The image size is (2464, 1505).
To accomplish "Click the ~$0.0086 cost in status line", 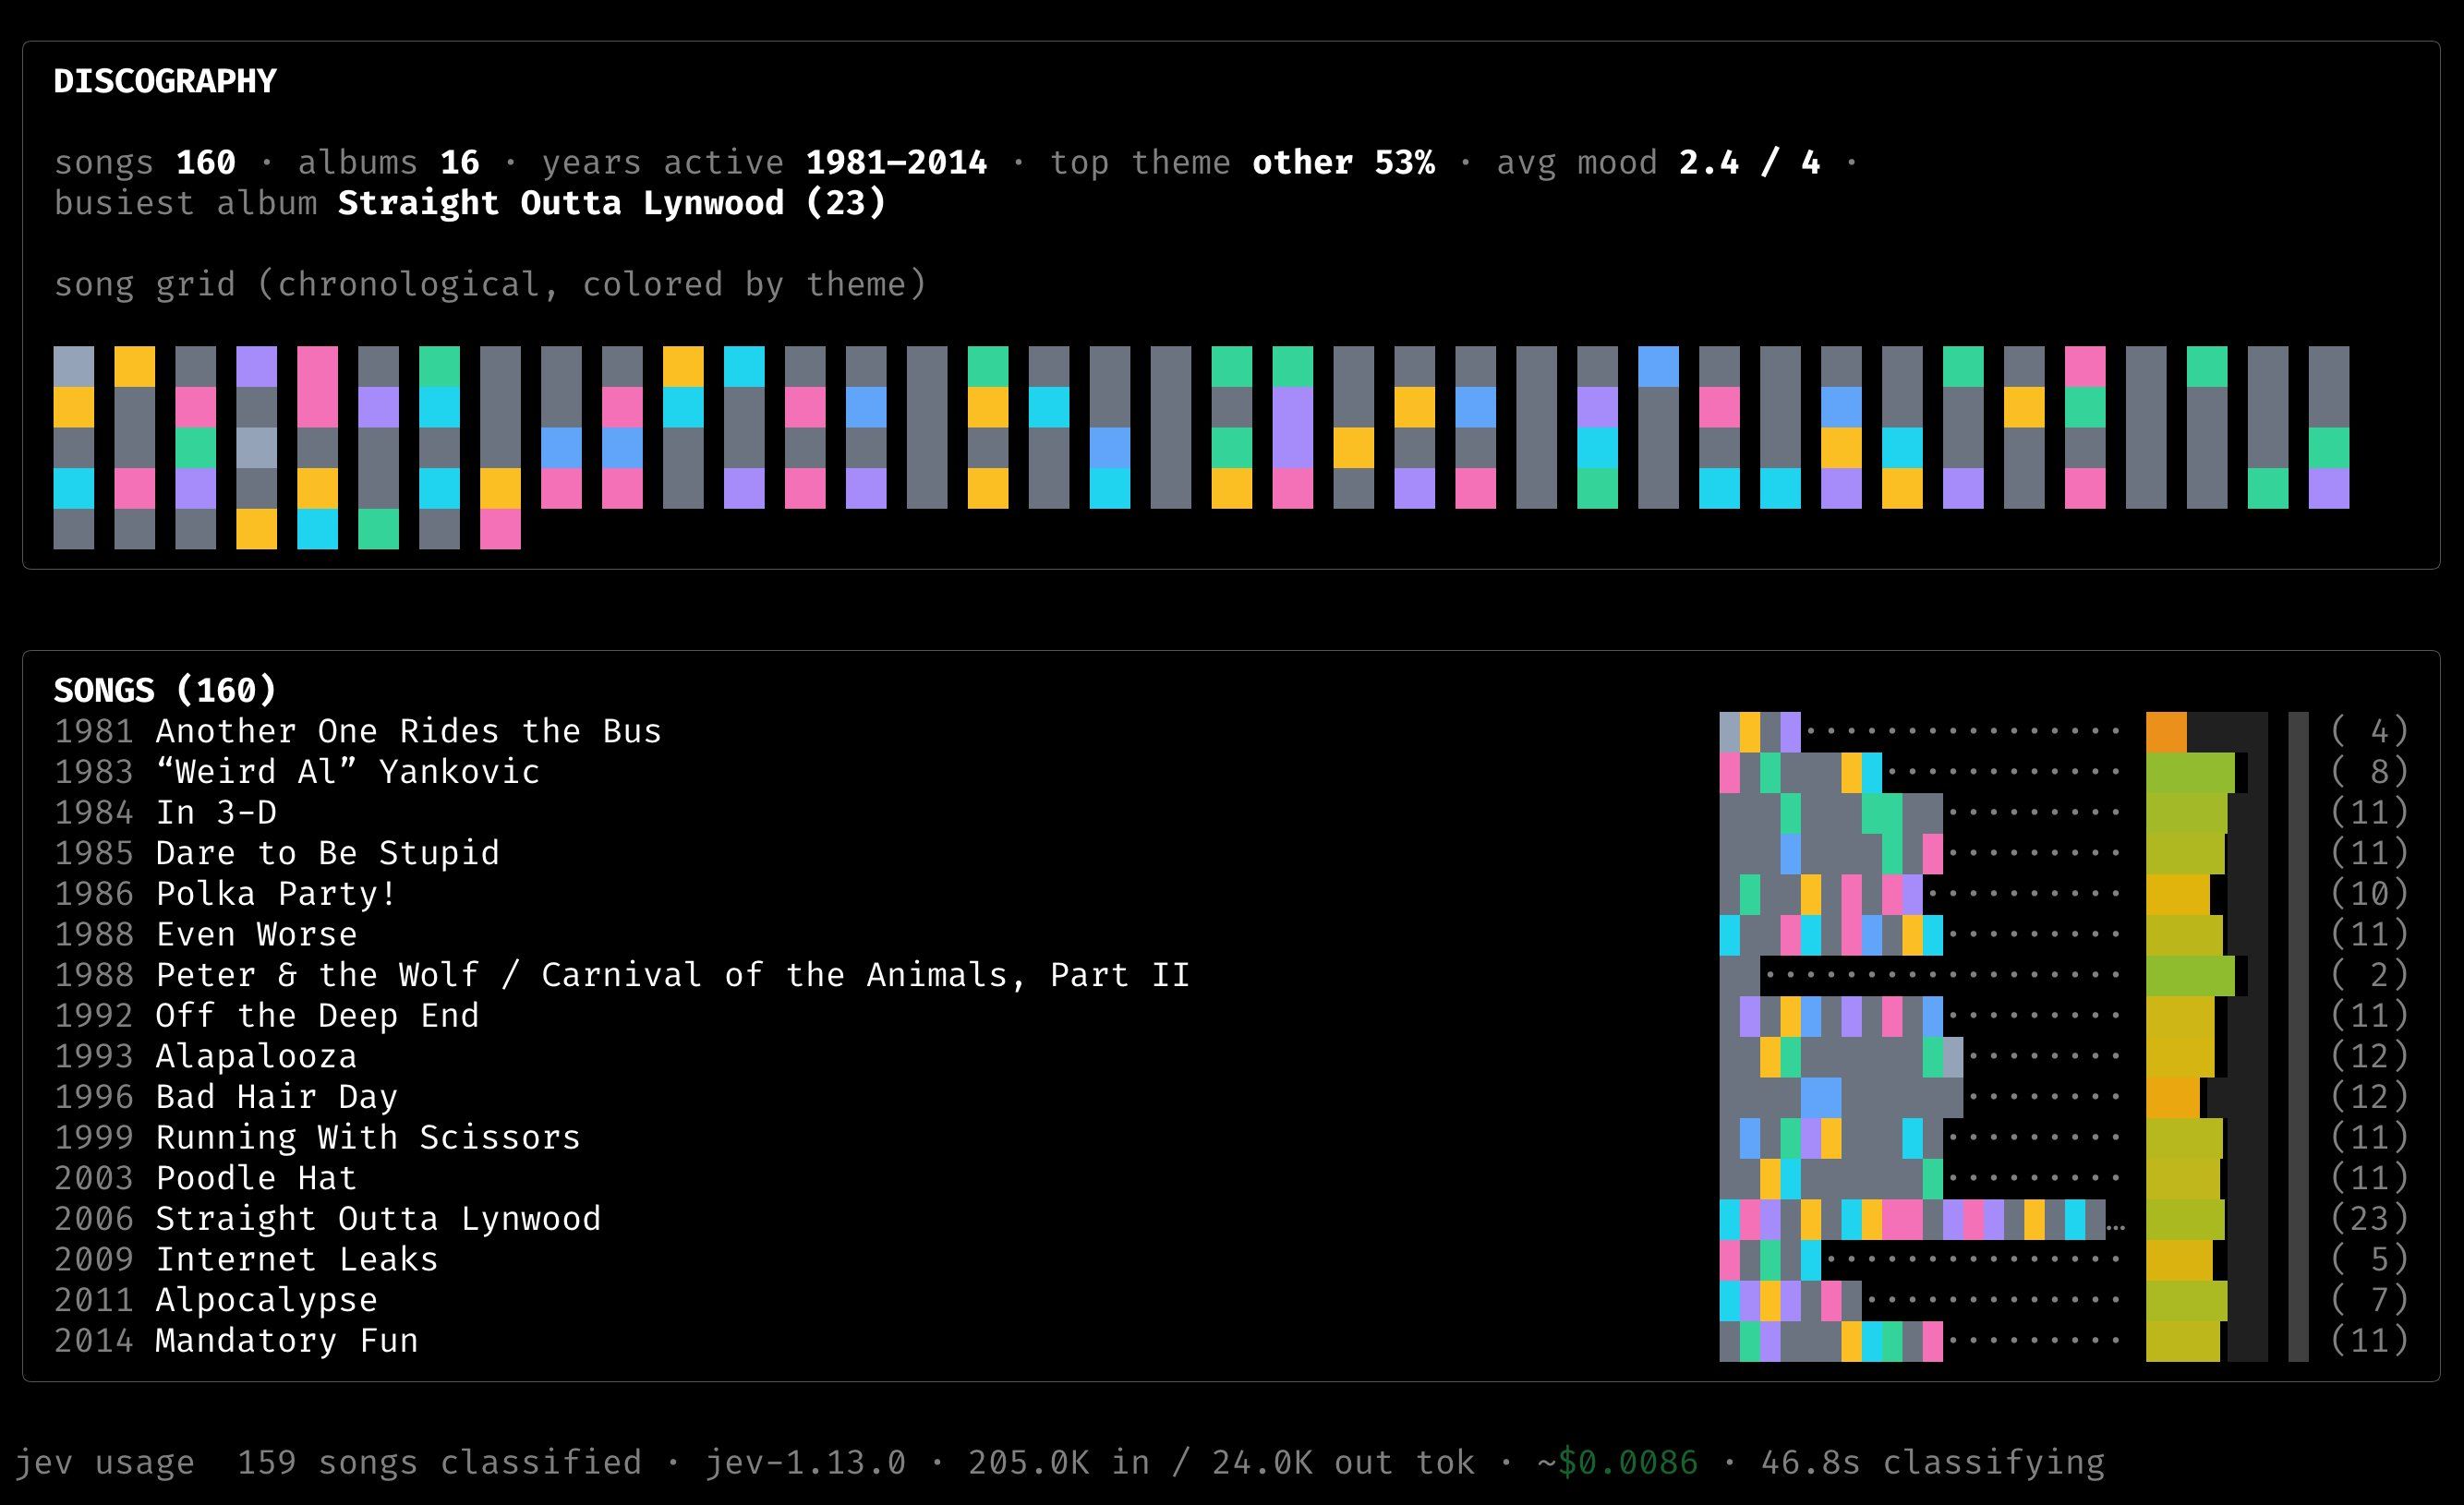I will [x=1617, y=1463].
